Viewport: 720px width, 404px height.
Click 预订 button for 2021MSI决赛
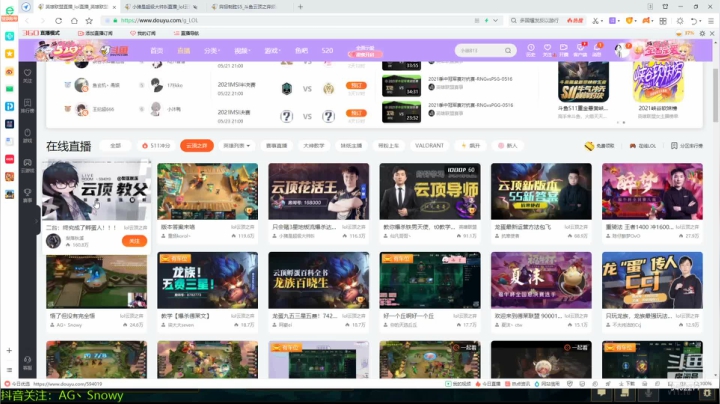click(x=356, y=113)
